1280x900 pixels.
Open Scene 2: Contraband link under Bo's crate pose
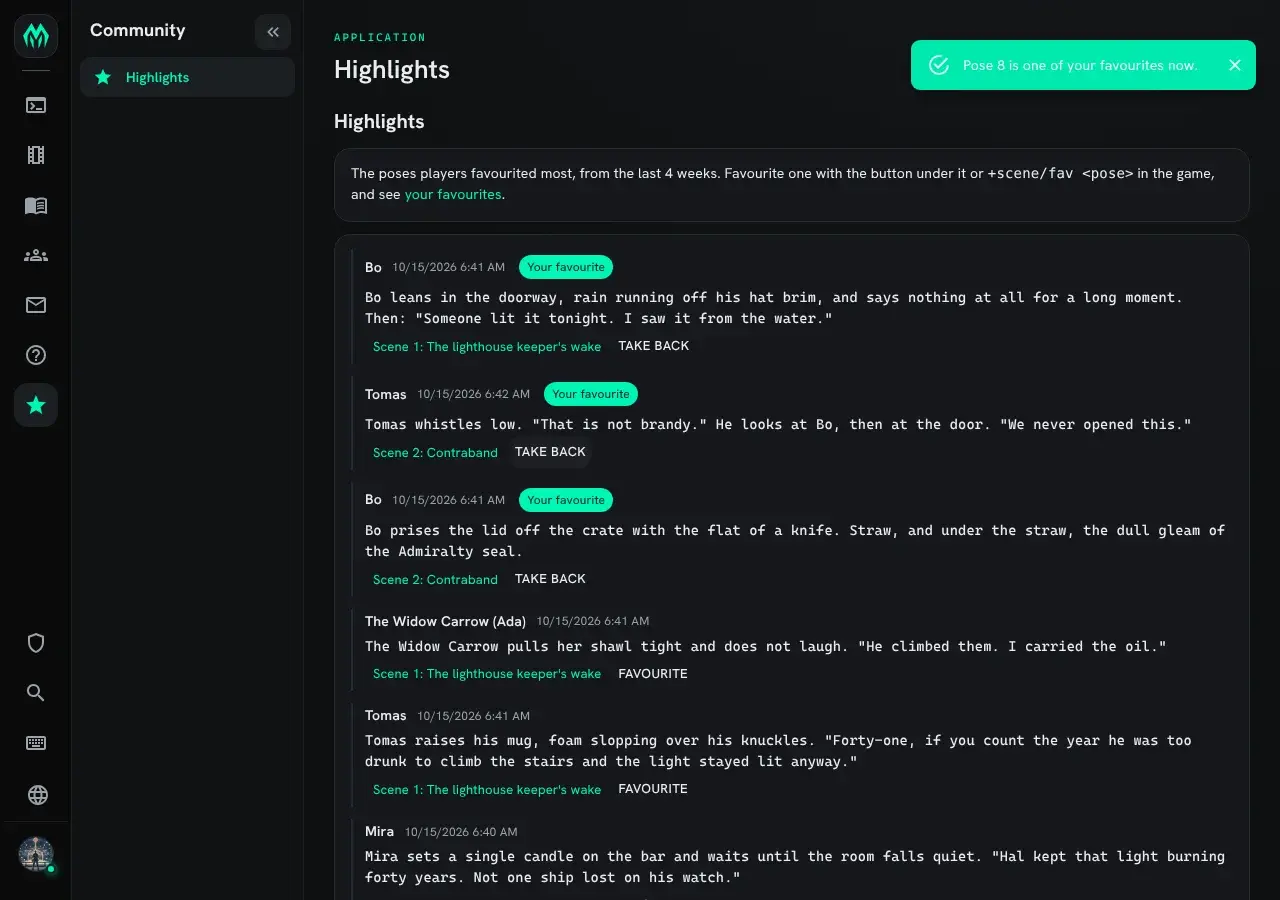click(x=435, y=579)
